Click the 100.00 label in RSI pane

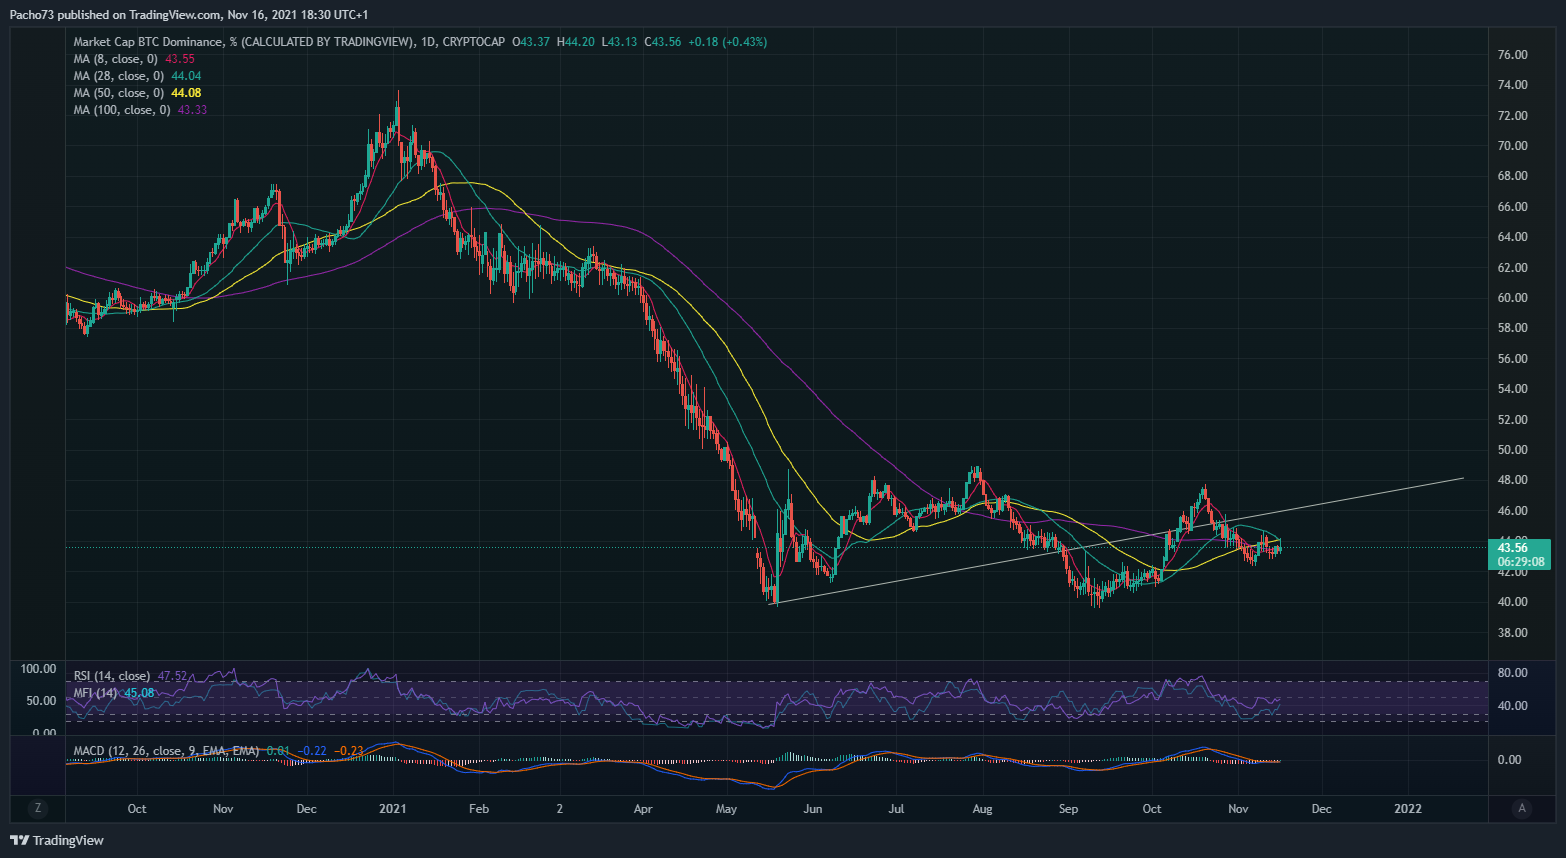(38, 669)
